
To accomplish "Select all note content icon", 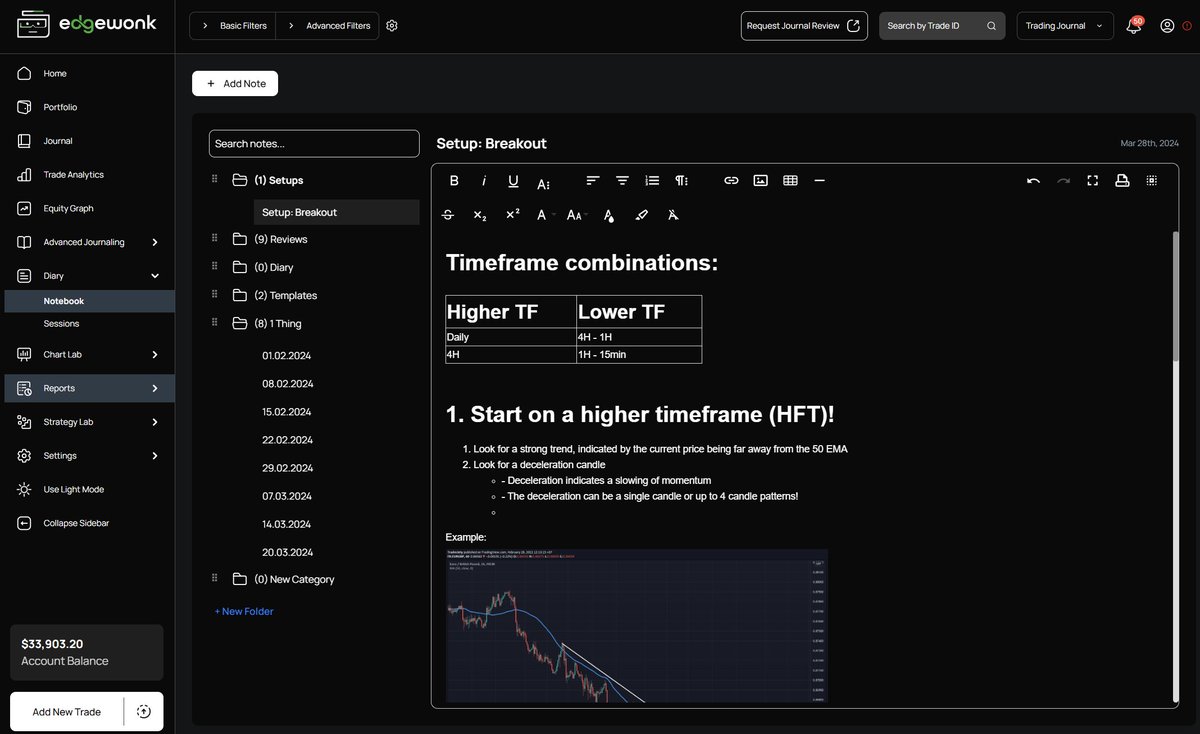I will click(1151, 181).
